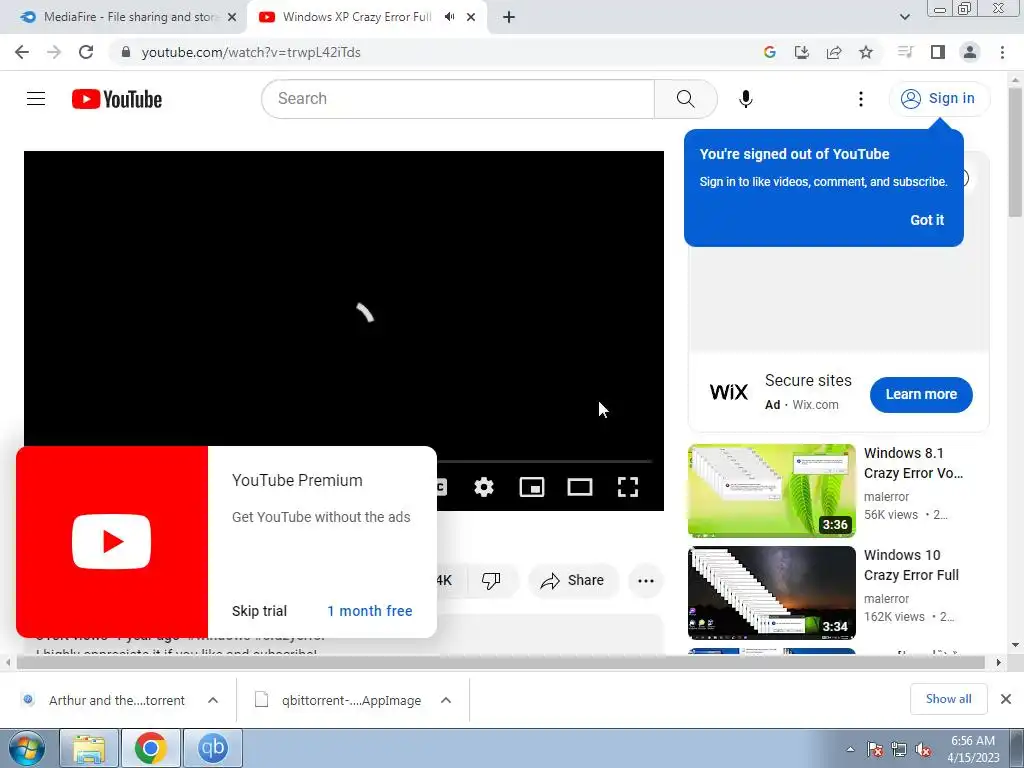
Task: Go back with browser back arrow
Action: 22,52
